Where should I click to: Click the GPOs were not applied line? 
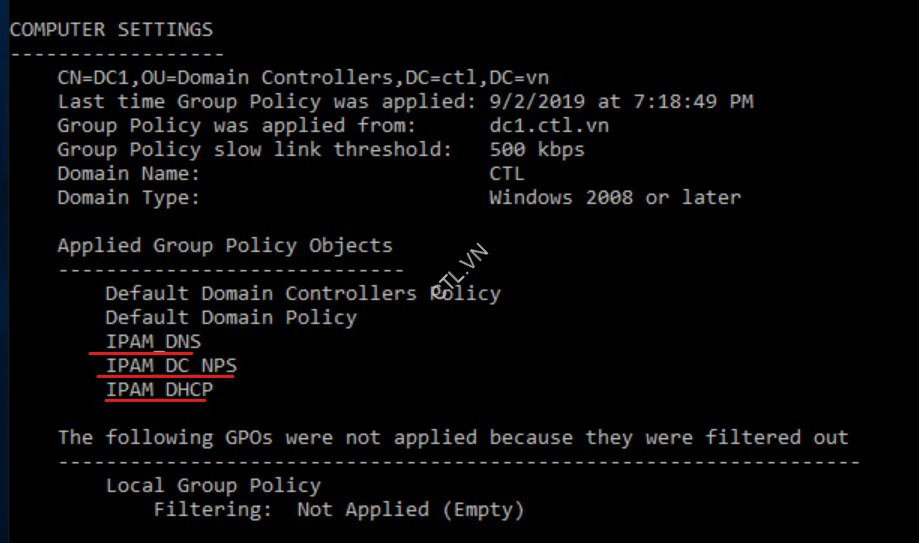pos(452,437)
